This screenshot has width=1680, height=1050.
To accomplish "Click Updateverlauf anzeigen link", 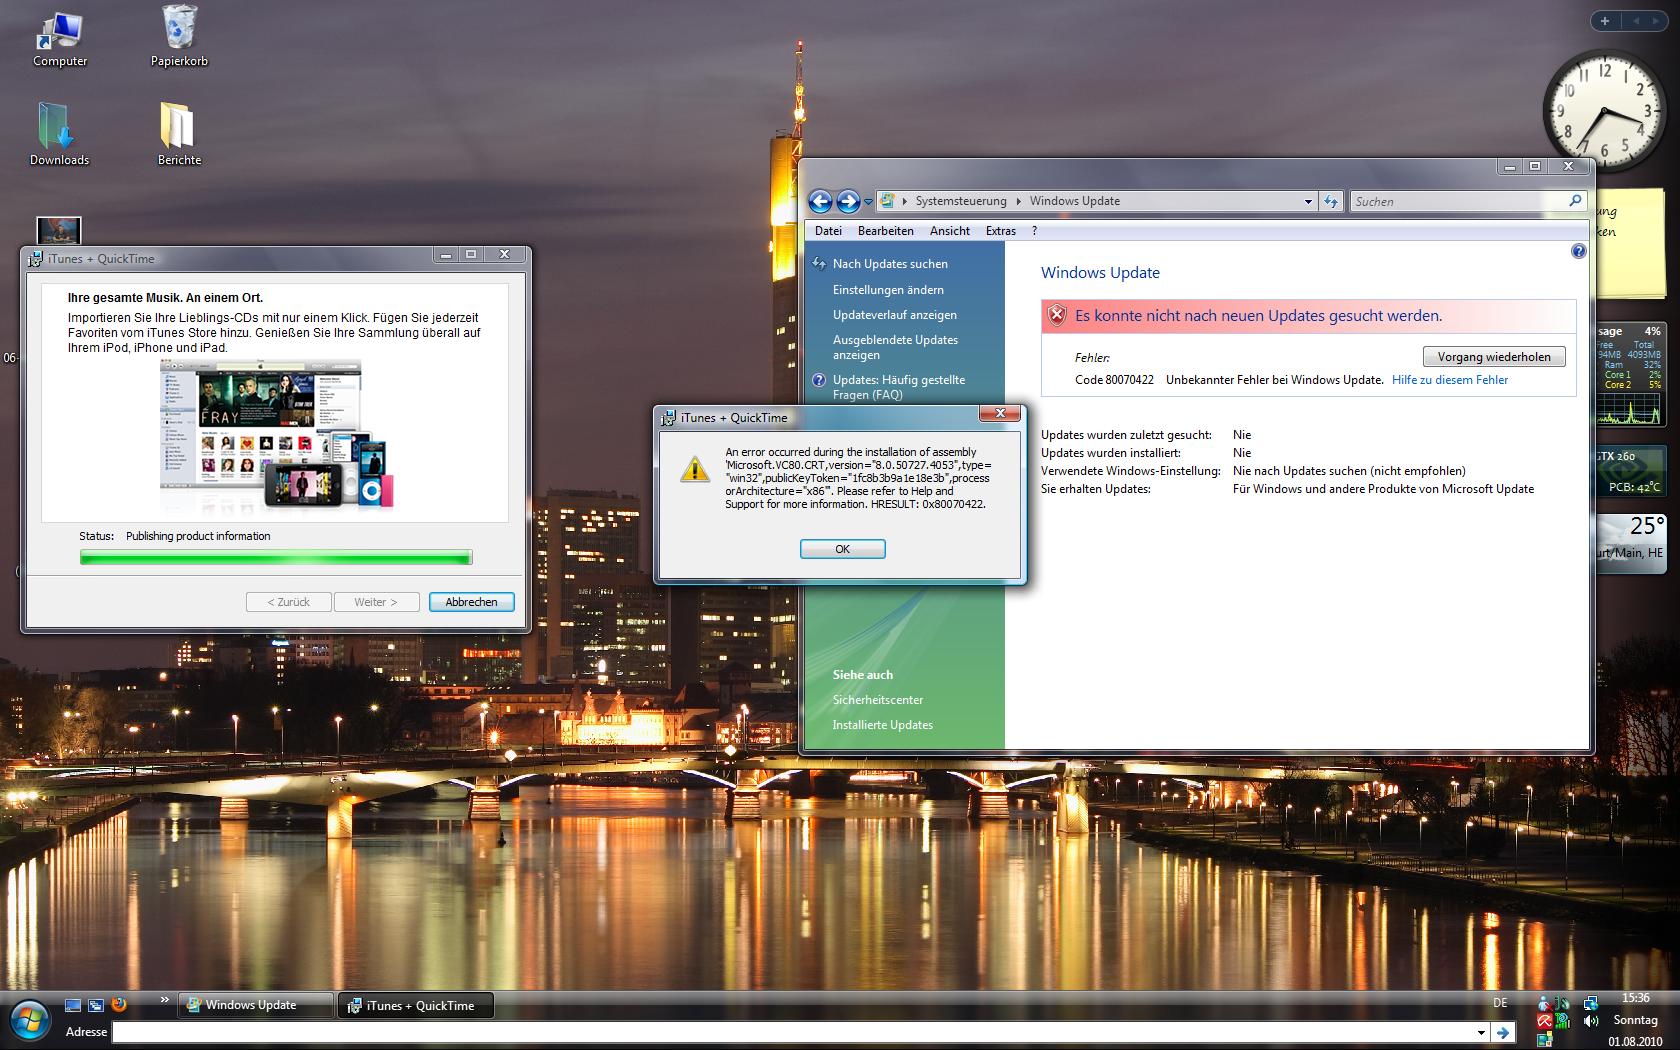I will 894,315.
